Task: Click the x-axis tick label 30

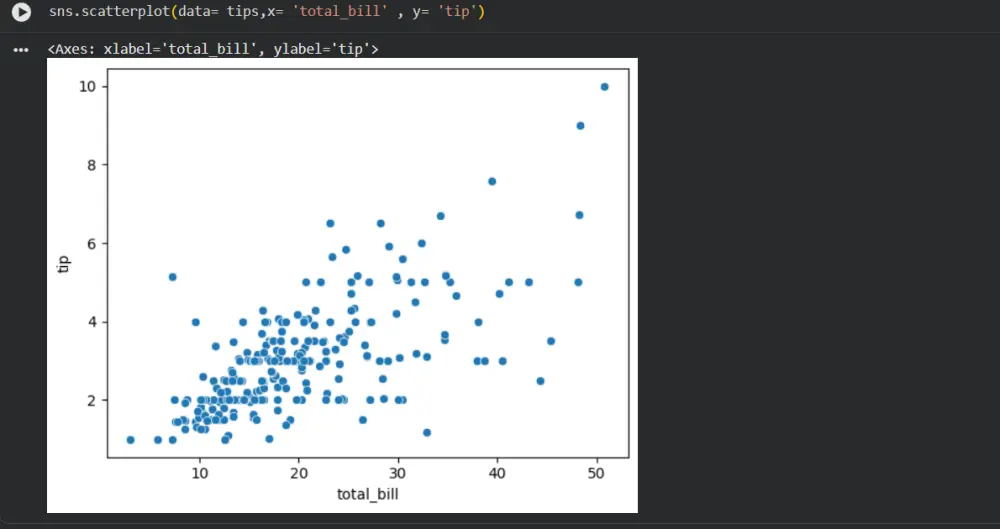Action: point(399,473)
